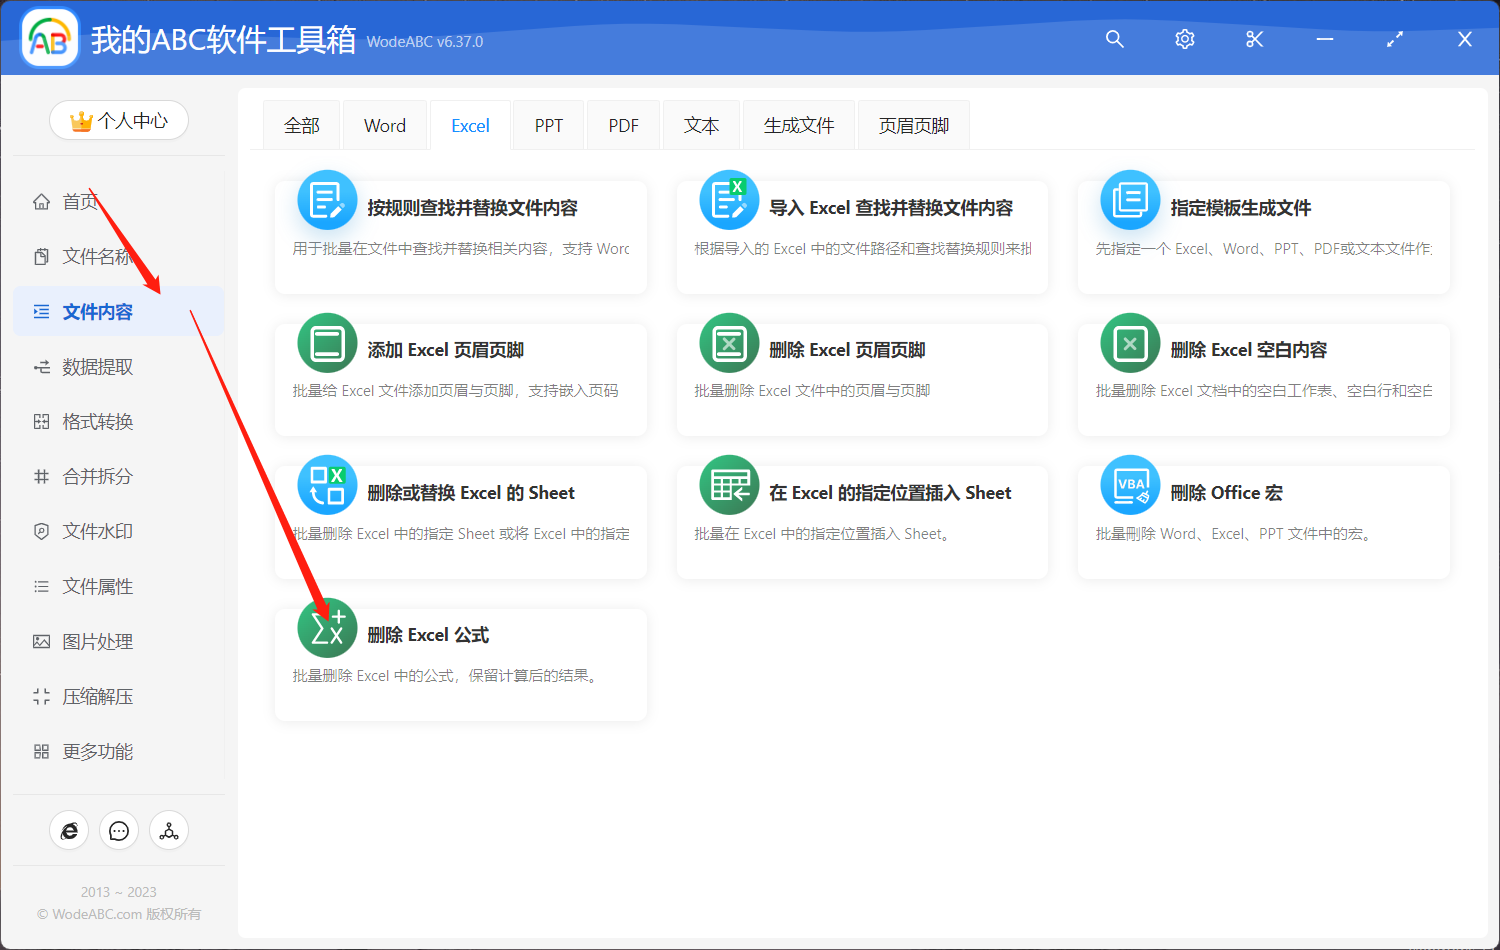Open the chat bubble icon in sidebar
The width and height of the screenshot is (1500, 950).
119,831
